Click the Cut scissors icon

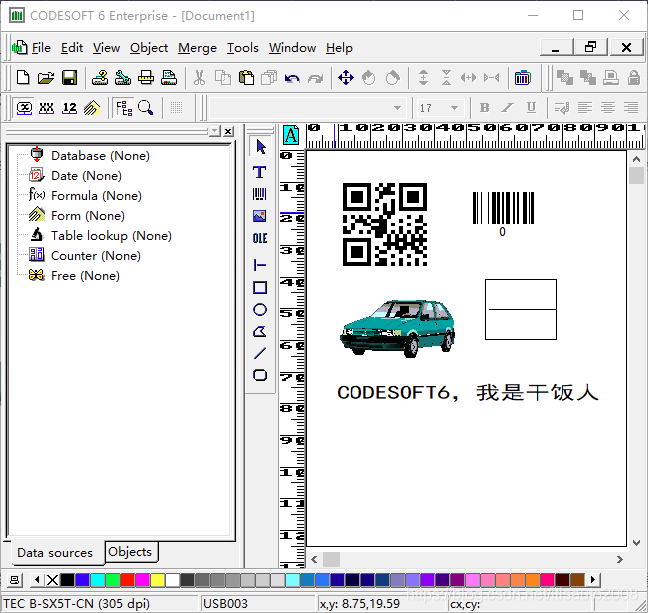pyautogui.click(x=199, y=77)
